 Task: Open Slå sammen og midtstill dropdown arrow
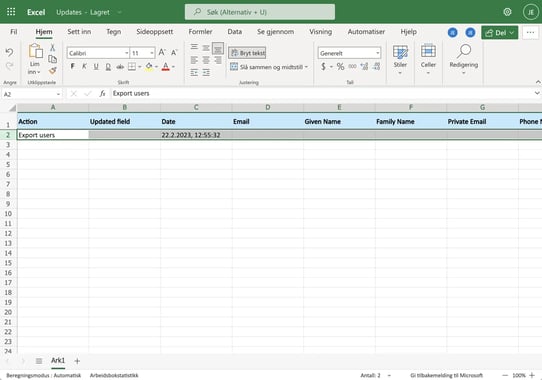pyautogui.click(x=306, y=67)
